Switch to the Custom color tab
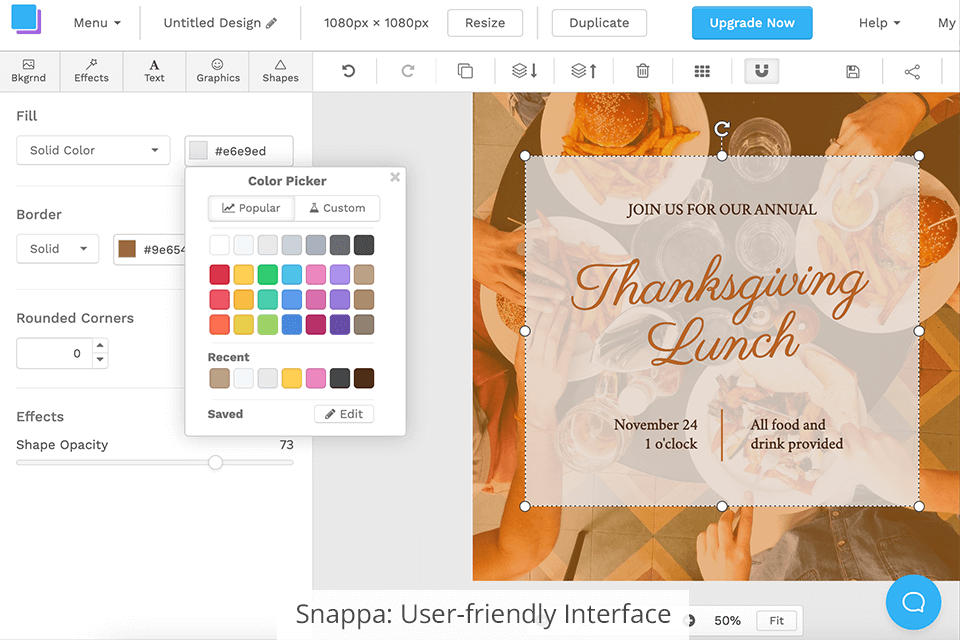 [x=337, y=208]
